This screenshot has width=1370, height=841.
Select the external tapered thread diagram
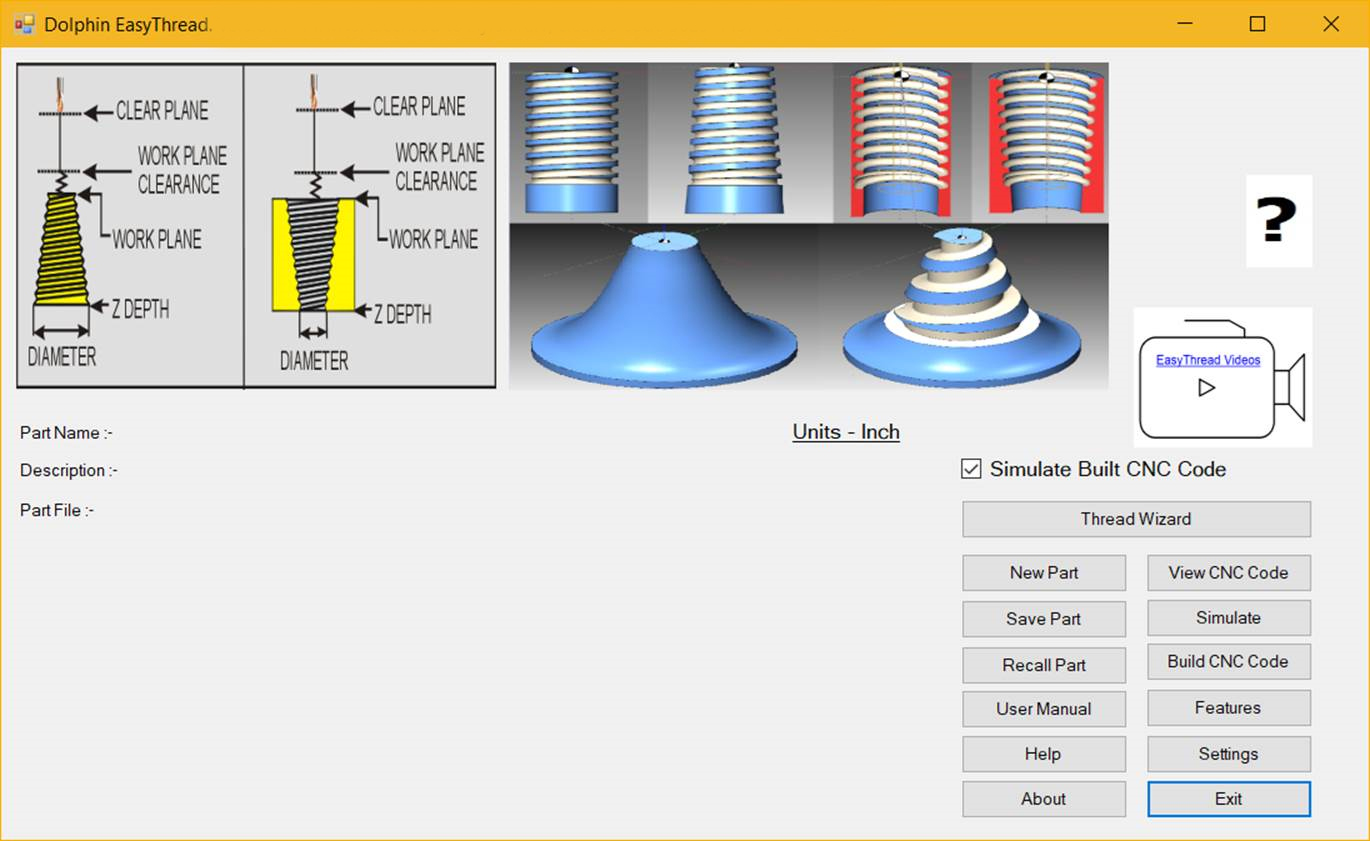pyautogui.click(x=128, y=225)
